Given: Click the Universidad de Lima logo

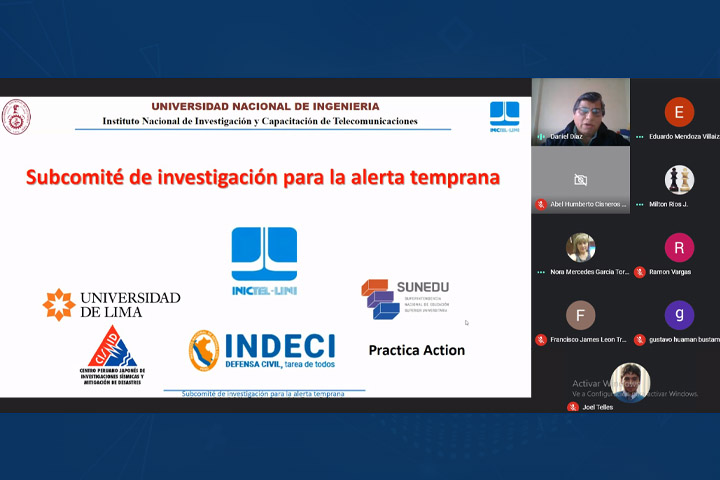Looking at the screenshot, I should pyautogui.click(x=112, y=305).
